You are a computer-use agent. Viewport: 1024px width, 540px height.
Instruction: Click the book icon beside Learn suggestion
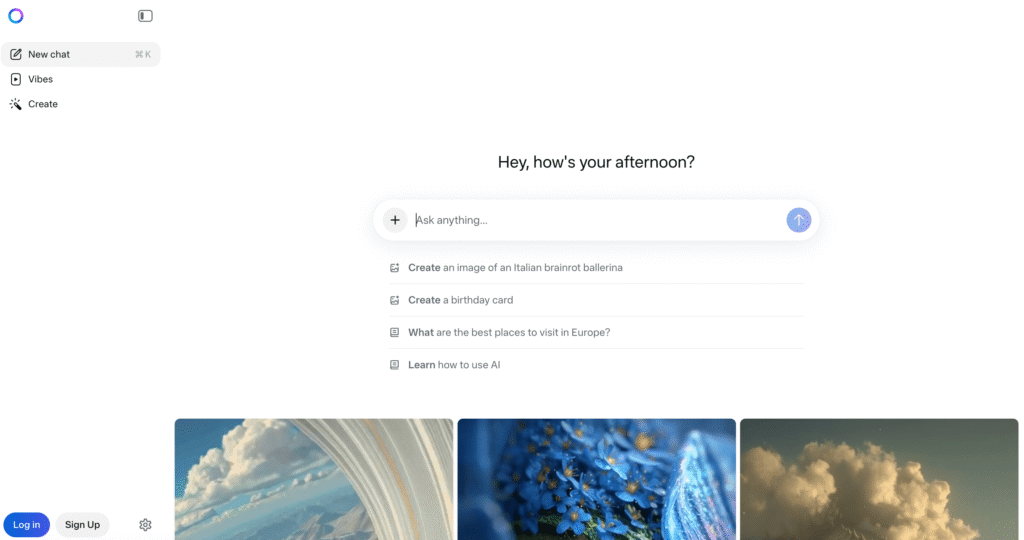pyautogui.click(x=395, y=365)
